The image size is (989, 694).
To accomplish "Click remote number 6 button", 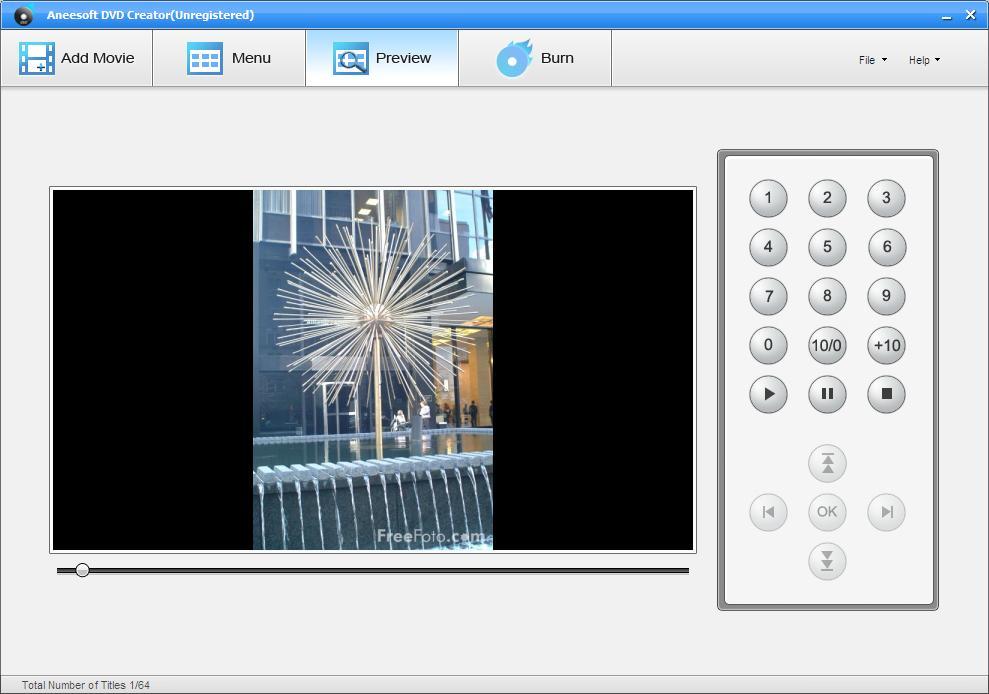I will [886, 247].
